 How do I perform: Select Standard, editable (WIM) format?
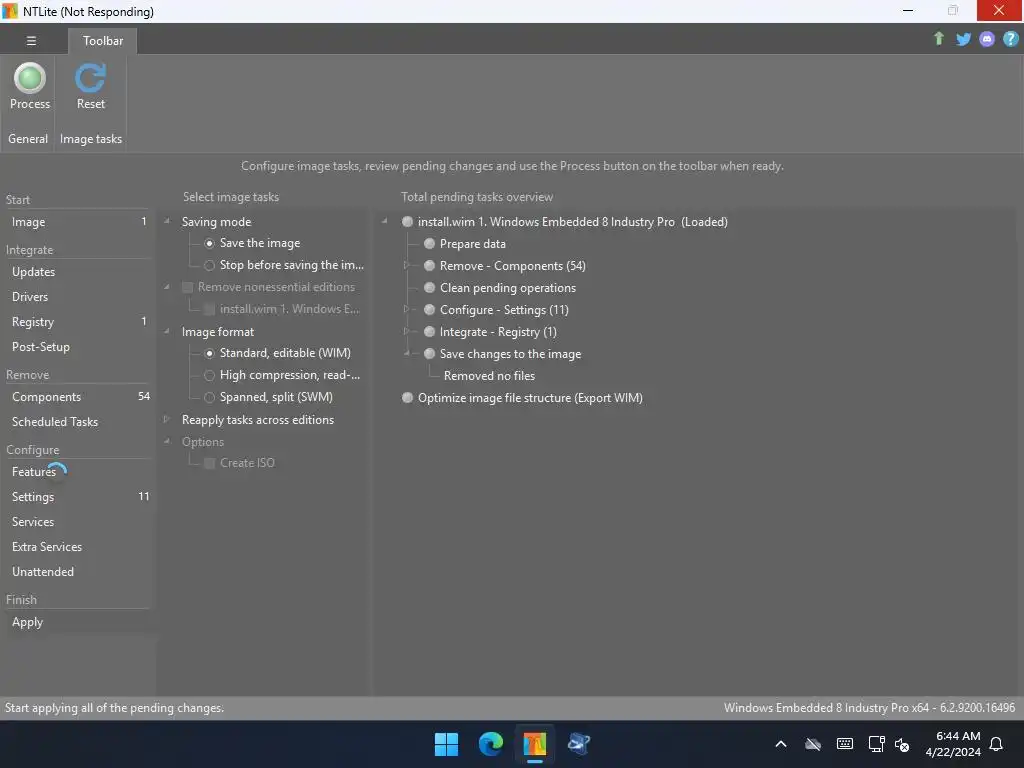click(209, 353)
